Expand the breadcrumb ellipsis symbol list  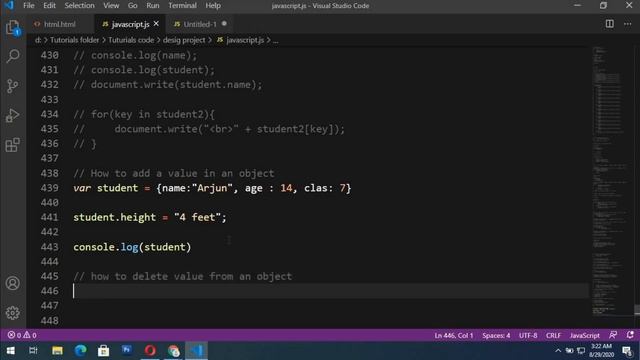coord(276,40)
